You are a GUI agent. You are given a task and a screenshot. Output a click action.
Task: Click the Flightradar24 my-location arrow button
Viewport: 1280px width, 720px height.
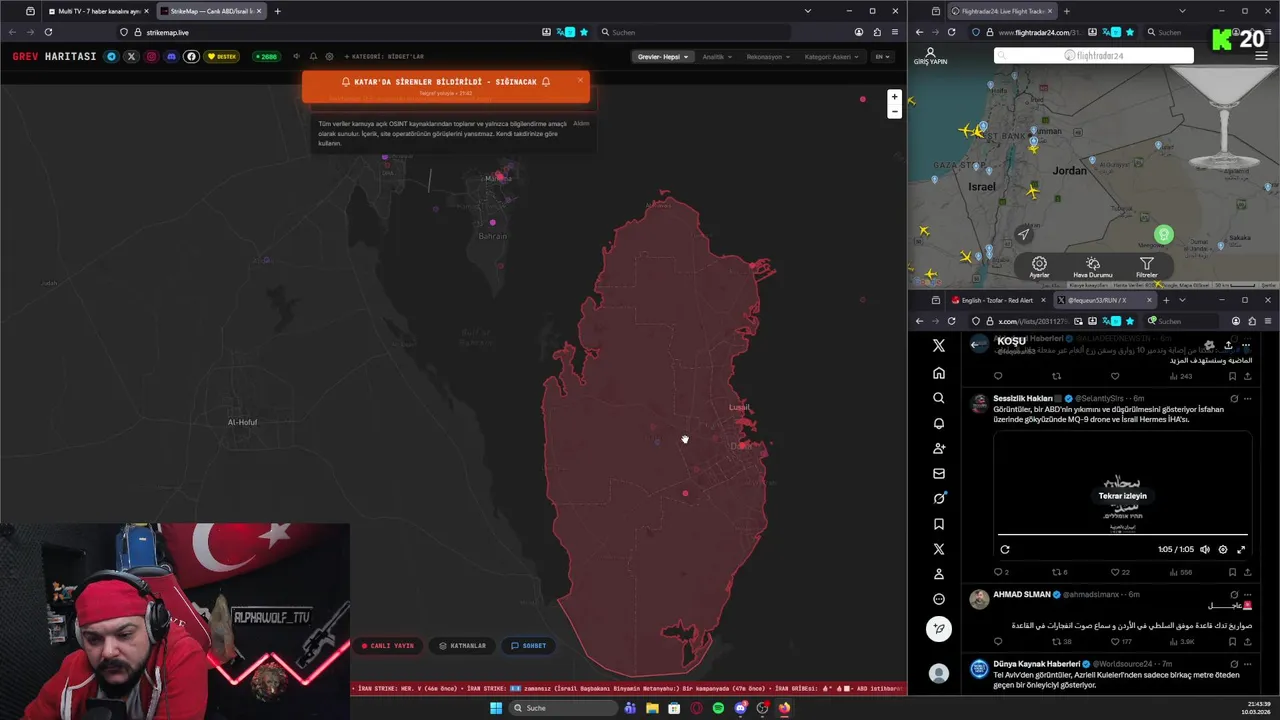coord(1023,235)
